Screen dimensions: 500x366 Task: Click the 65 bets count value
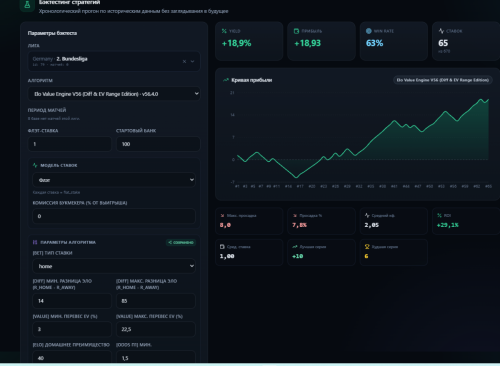(443, 43)
